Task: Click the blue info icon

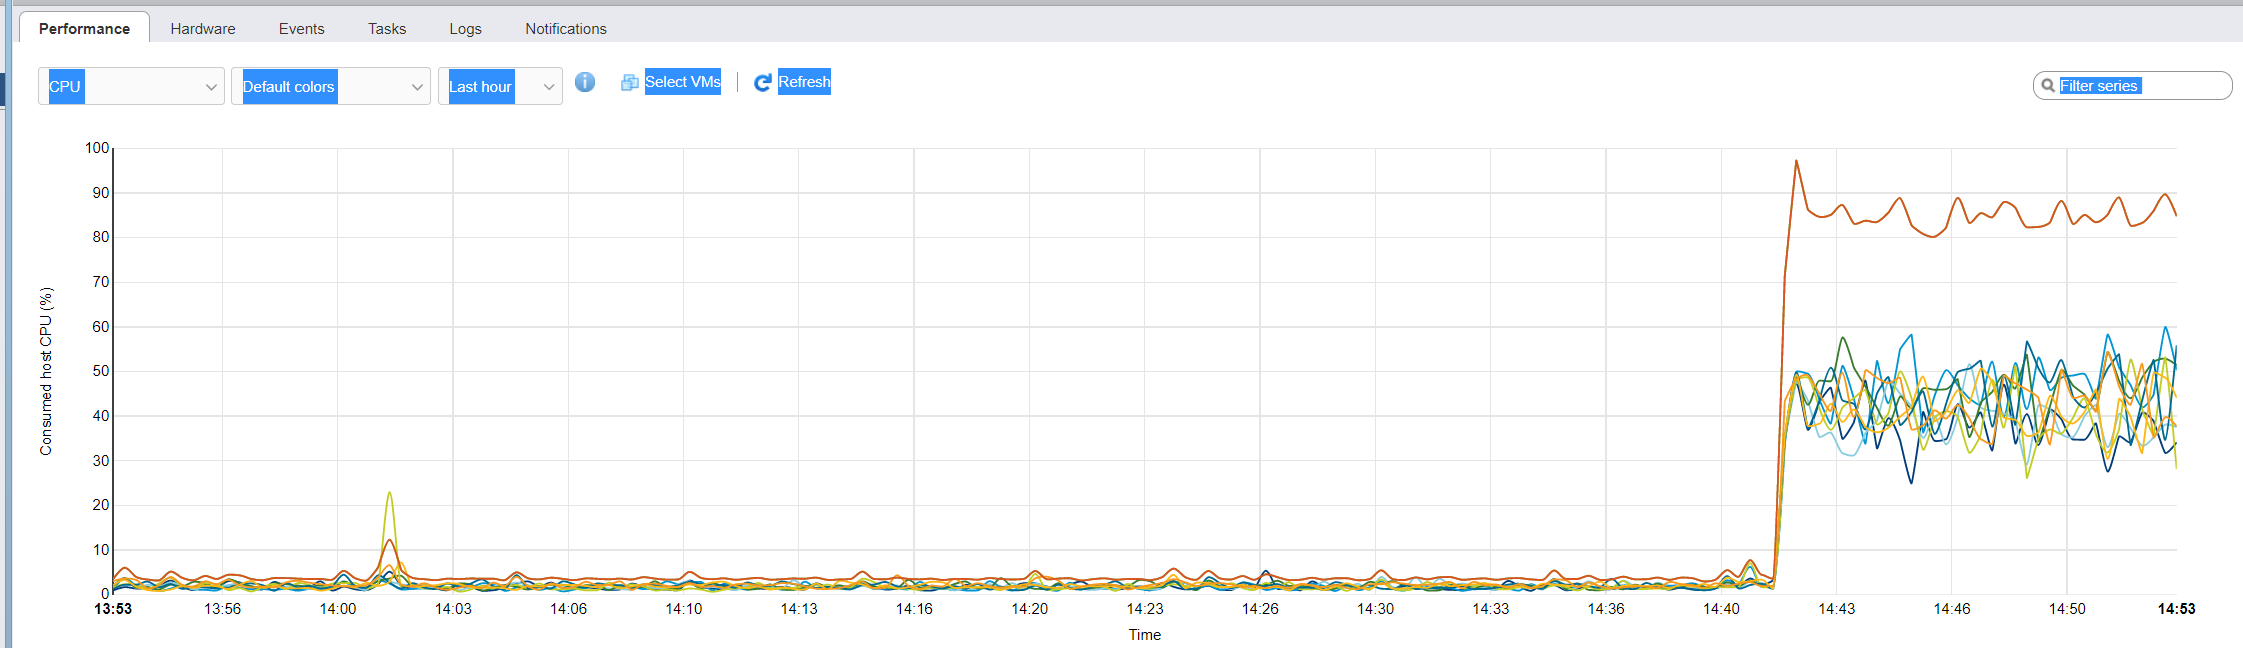Action: tap(585, 82)
